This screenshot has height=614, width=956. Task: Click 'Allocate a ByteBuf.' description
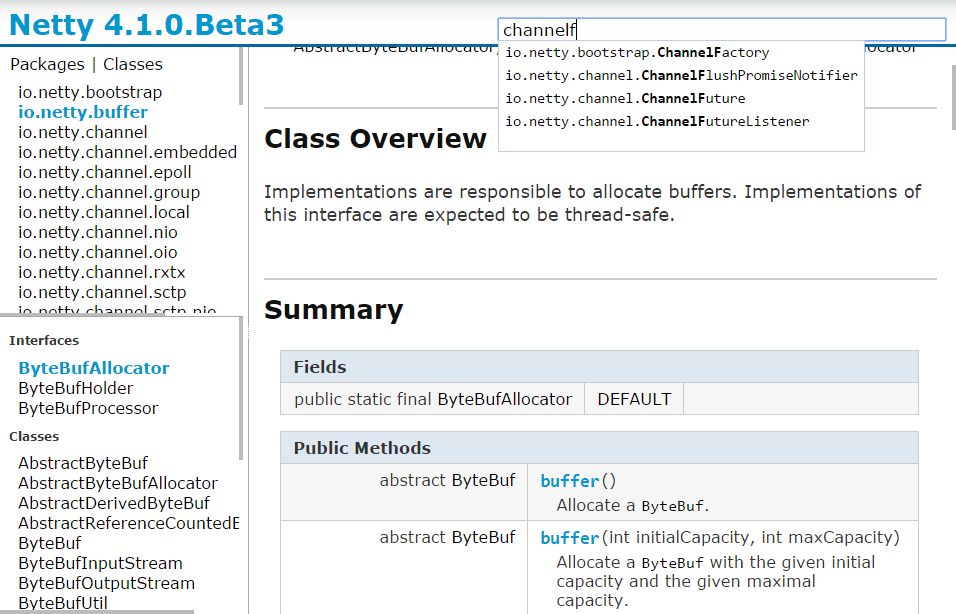pyautogui.click(x=633, y=505)
